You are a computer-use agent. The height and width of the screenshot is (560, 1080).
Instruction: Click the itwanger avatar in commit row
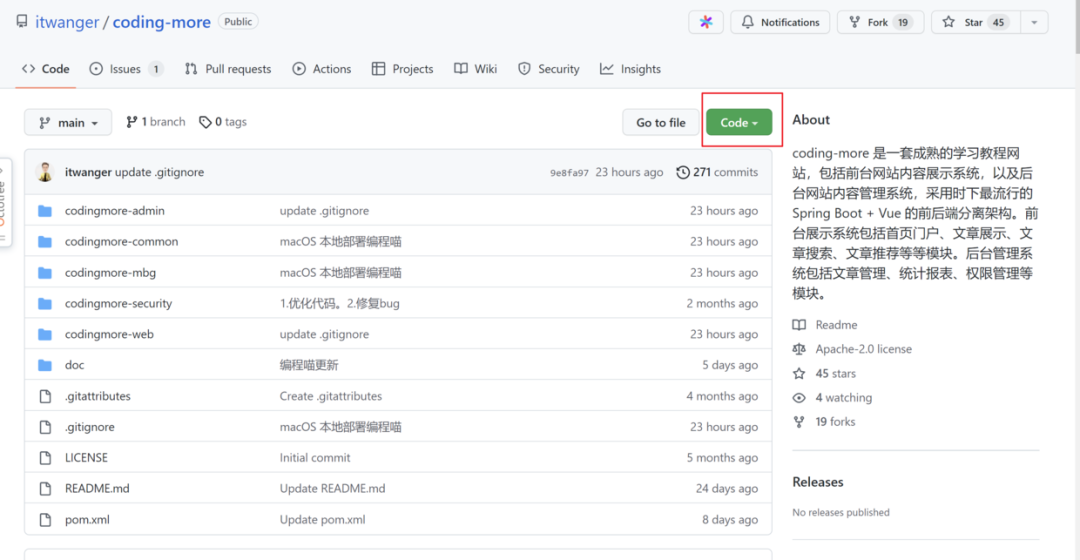pyautogui.click(x=45, y=172)
